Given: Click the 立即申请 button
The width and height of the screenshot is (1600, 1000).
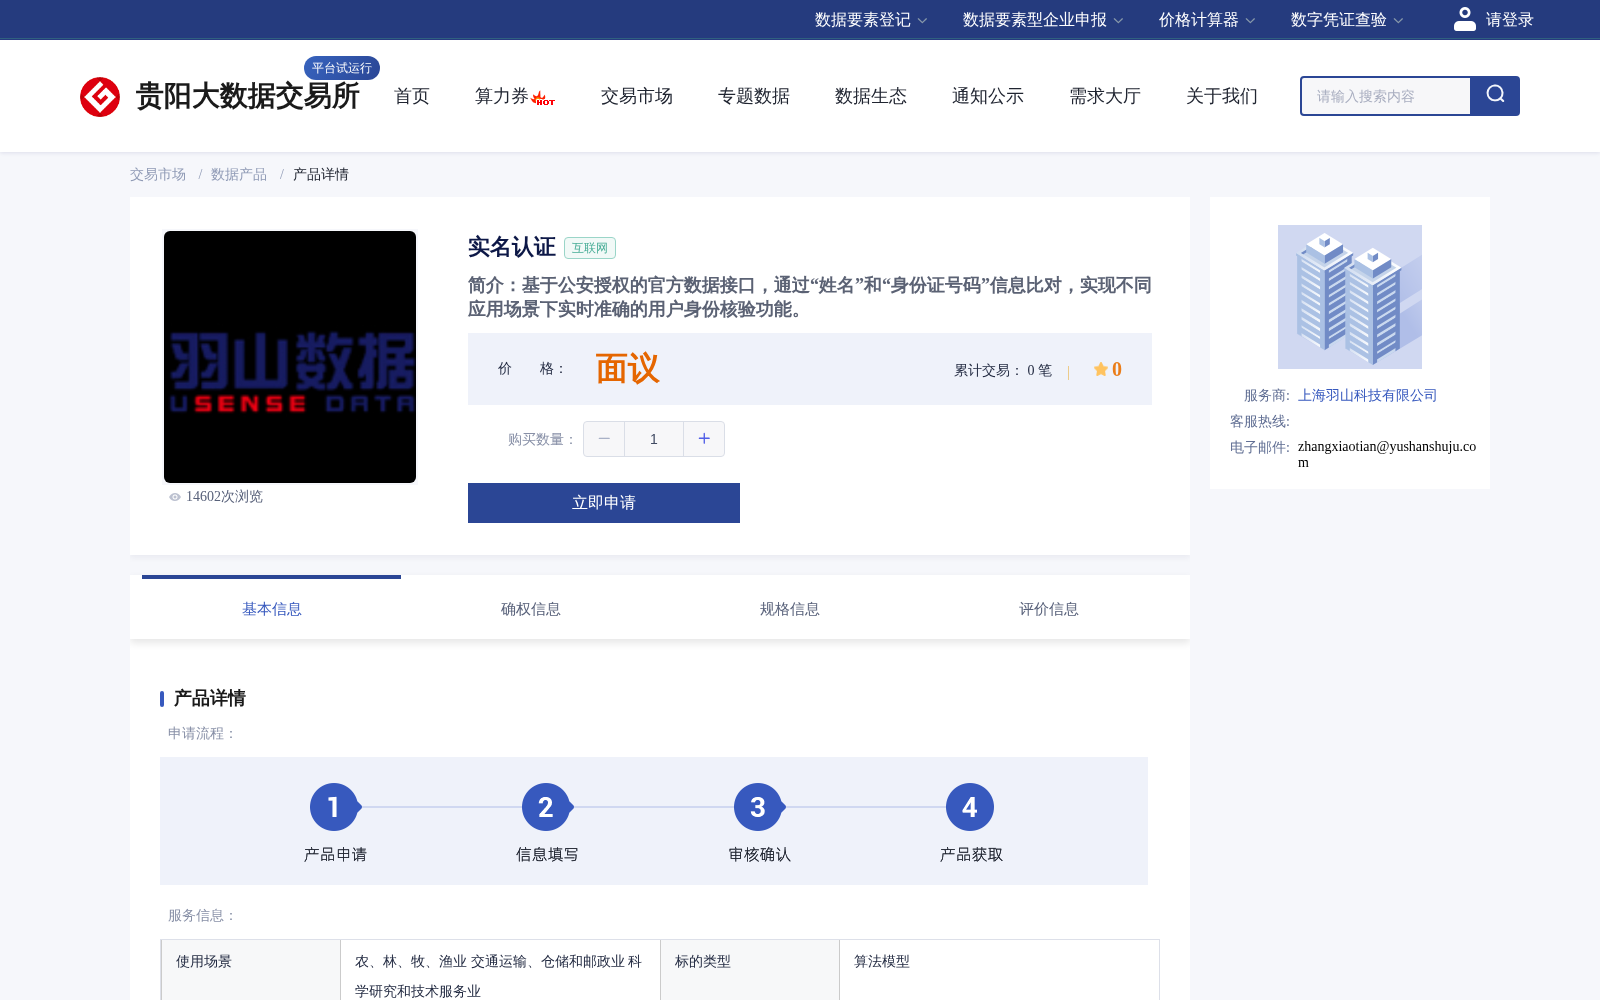Looking at the screenshot, I should point(604,503).
